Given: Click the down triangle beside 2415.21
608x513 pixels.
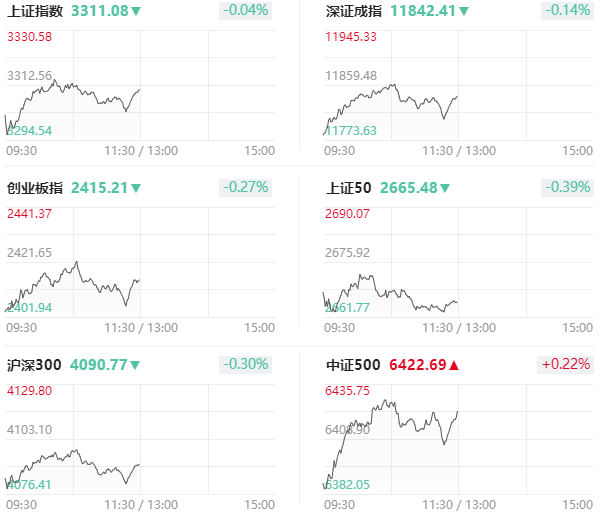Looking at the screenshot, I should 136,188.
